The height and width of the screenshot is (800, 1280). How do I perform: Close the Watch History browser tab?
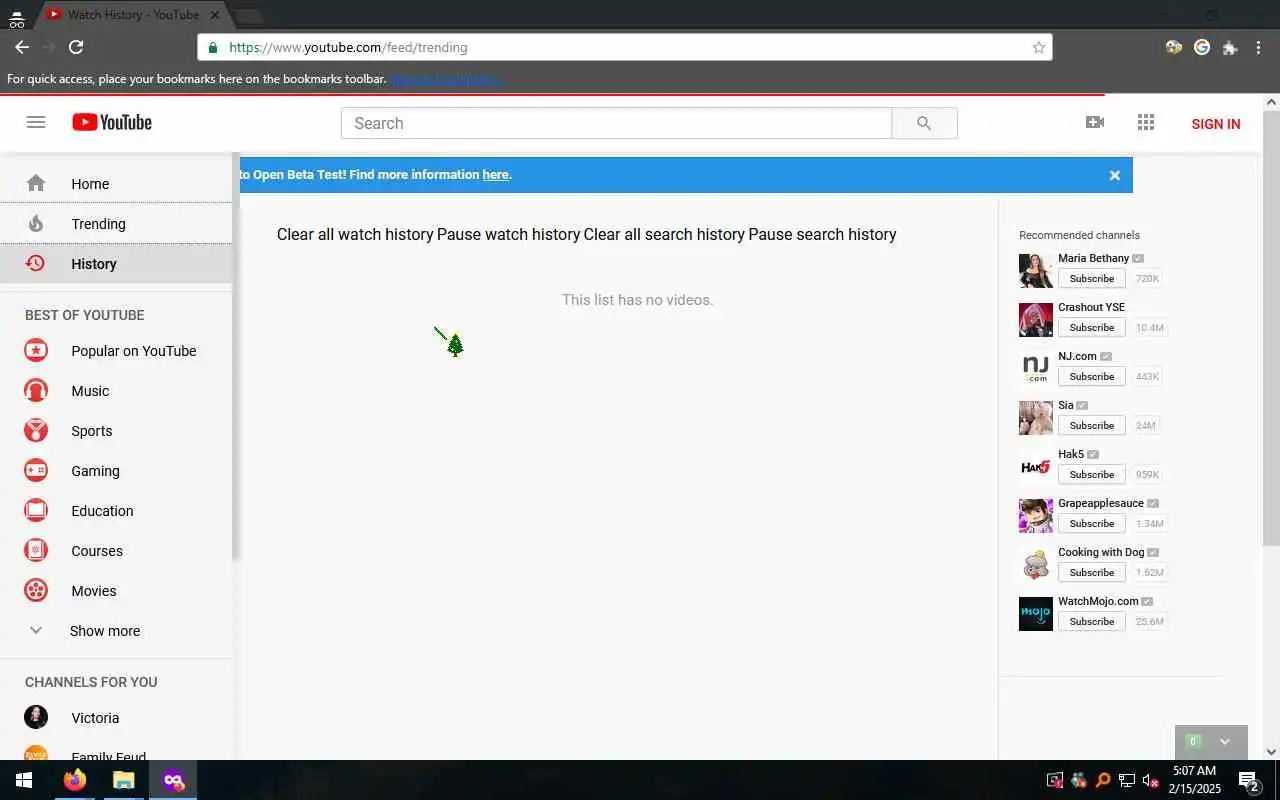pyautogui.click(x=214, y=15)
